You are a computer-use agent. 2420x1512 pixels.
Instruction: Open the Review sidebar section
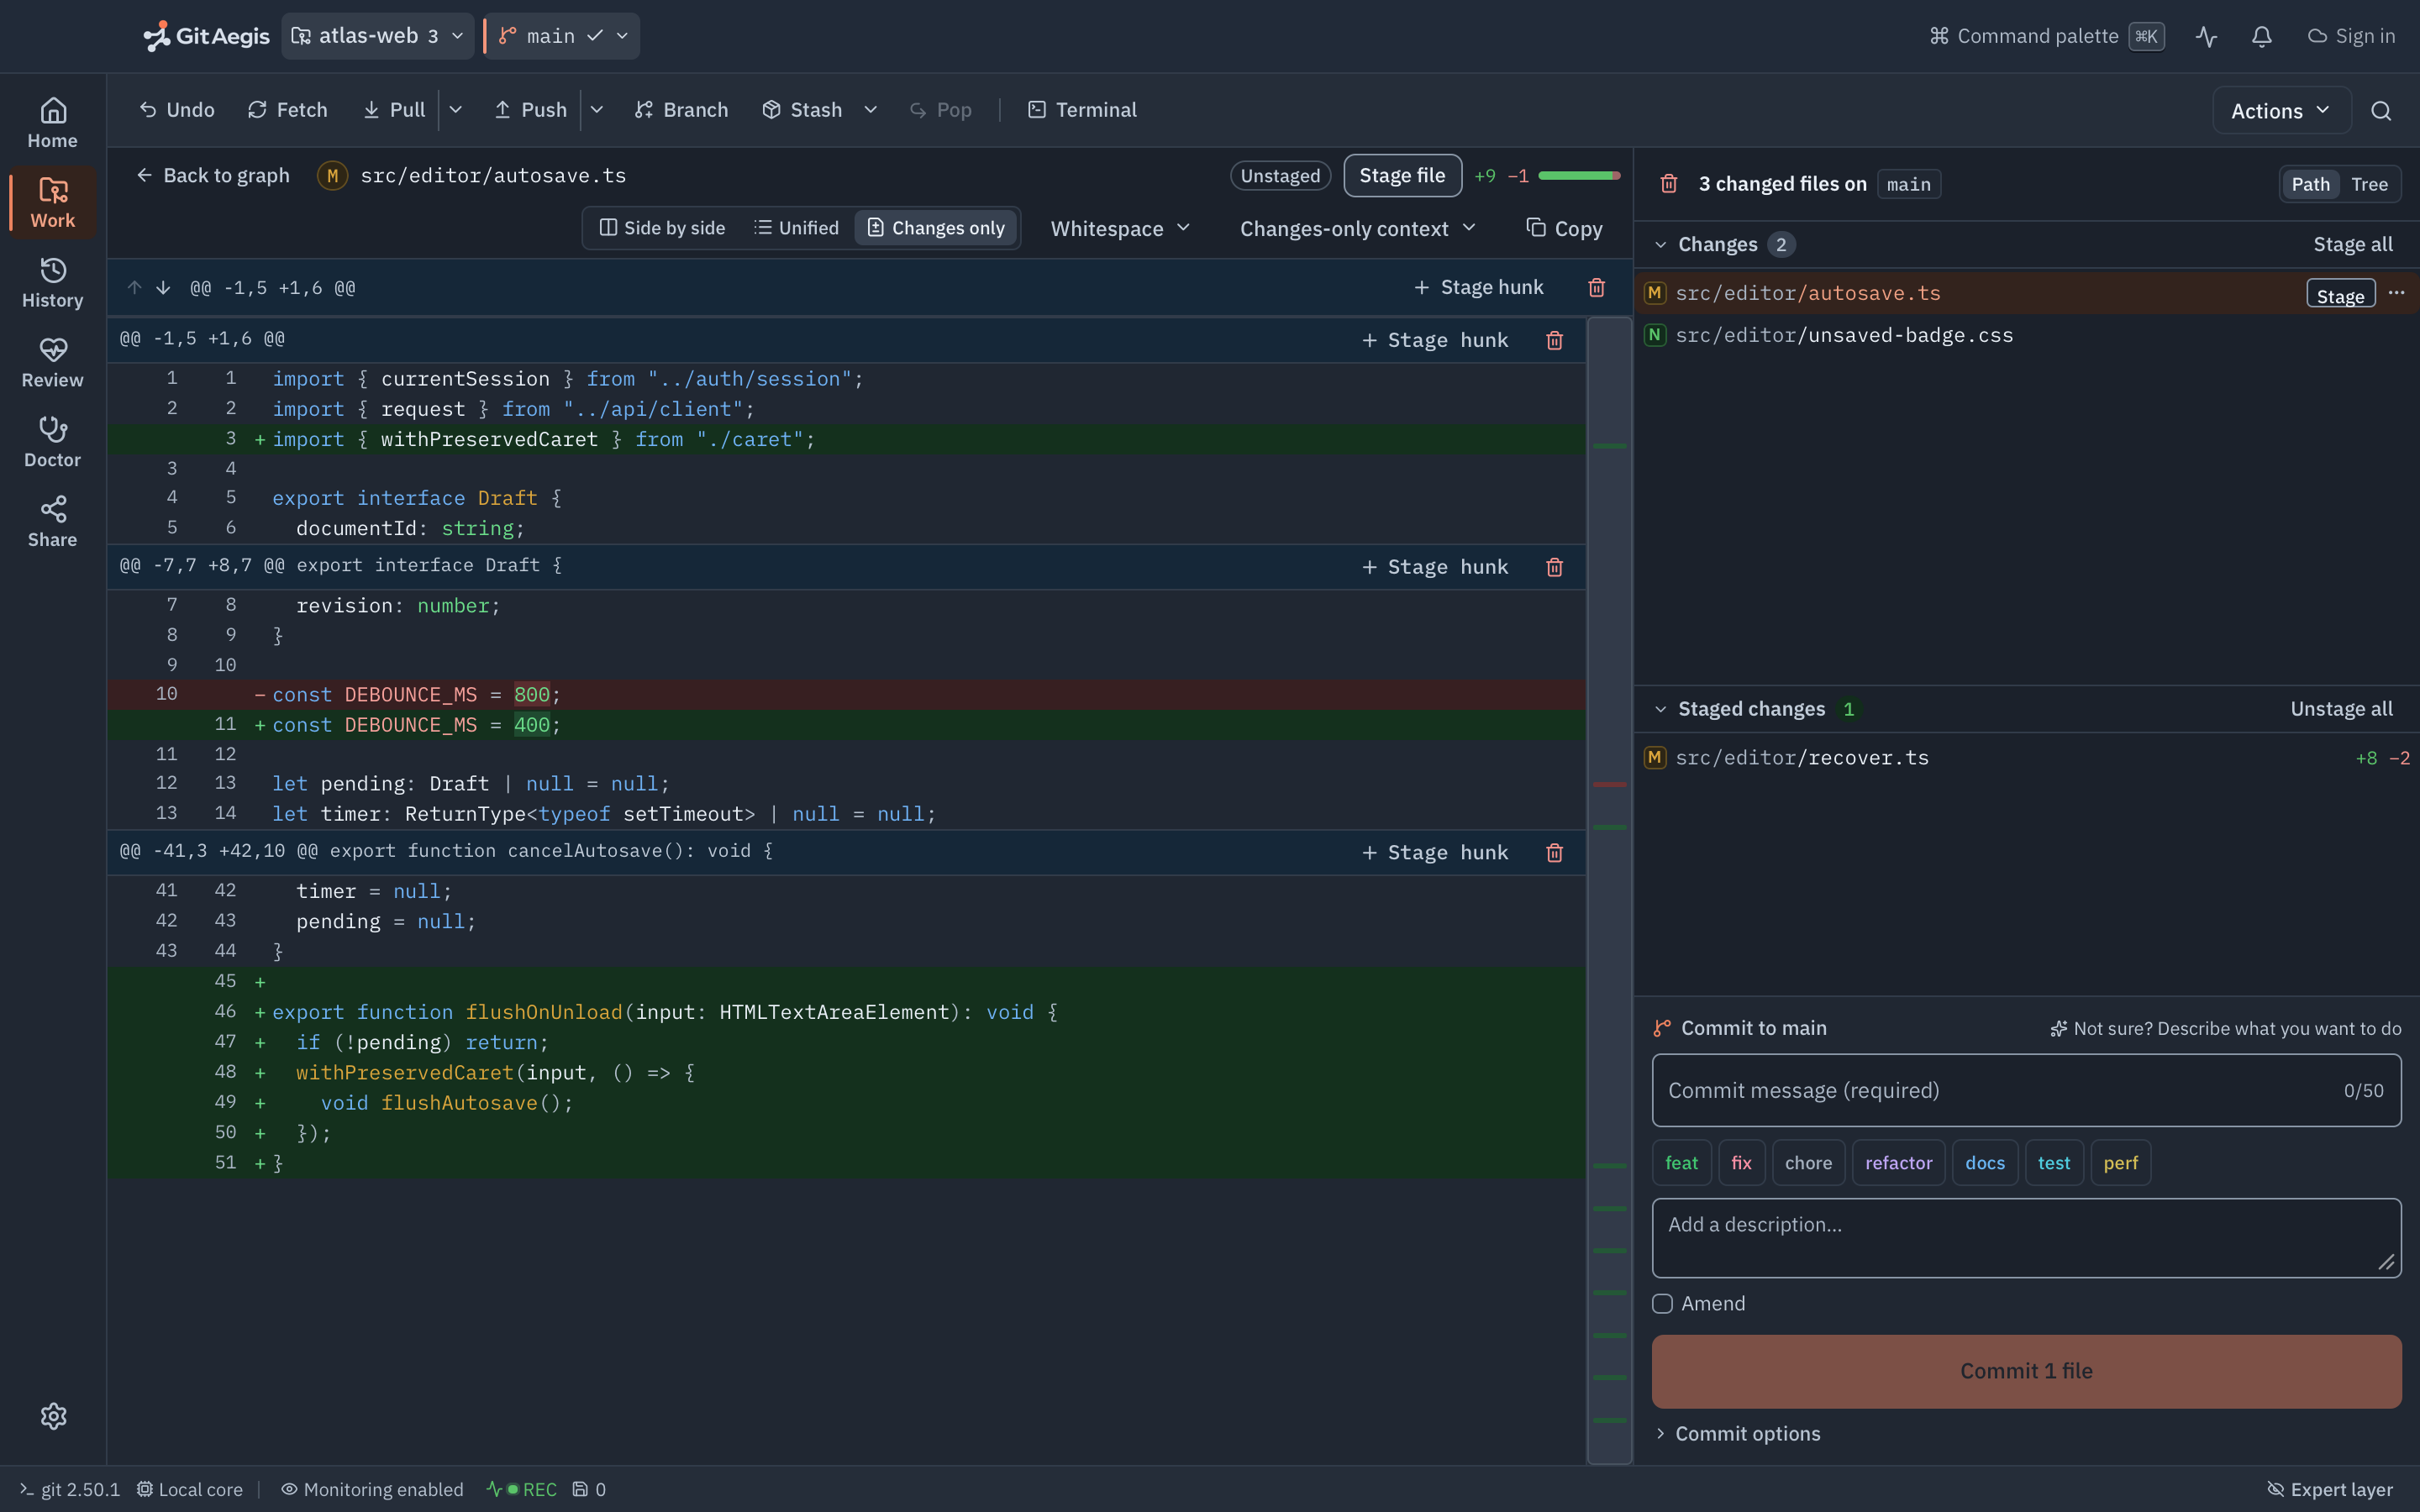click(x=53, y=363)
